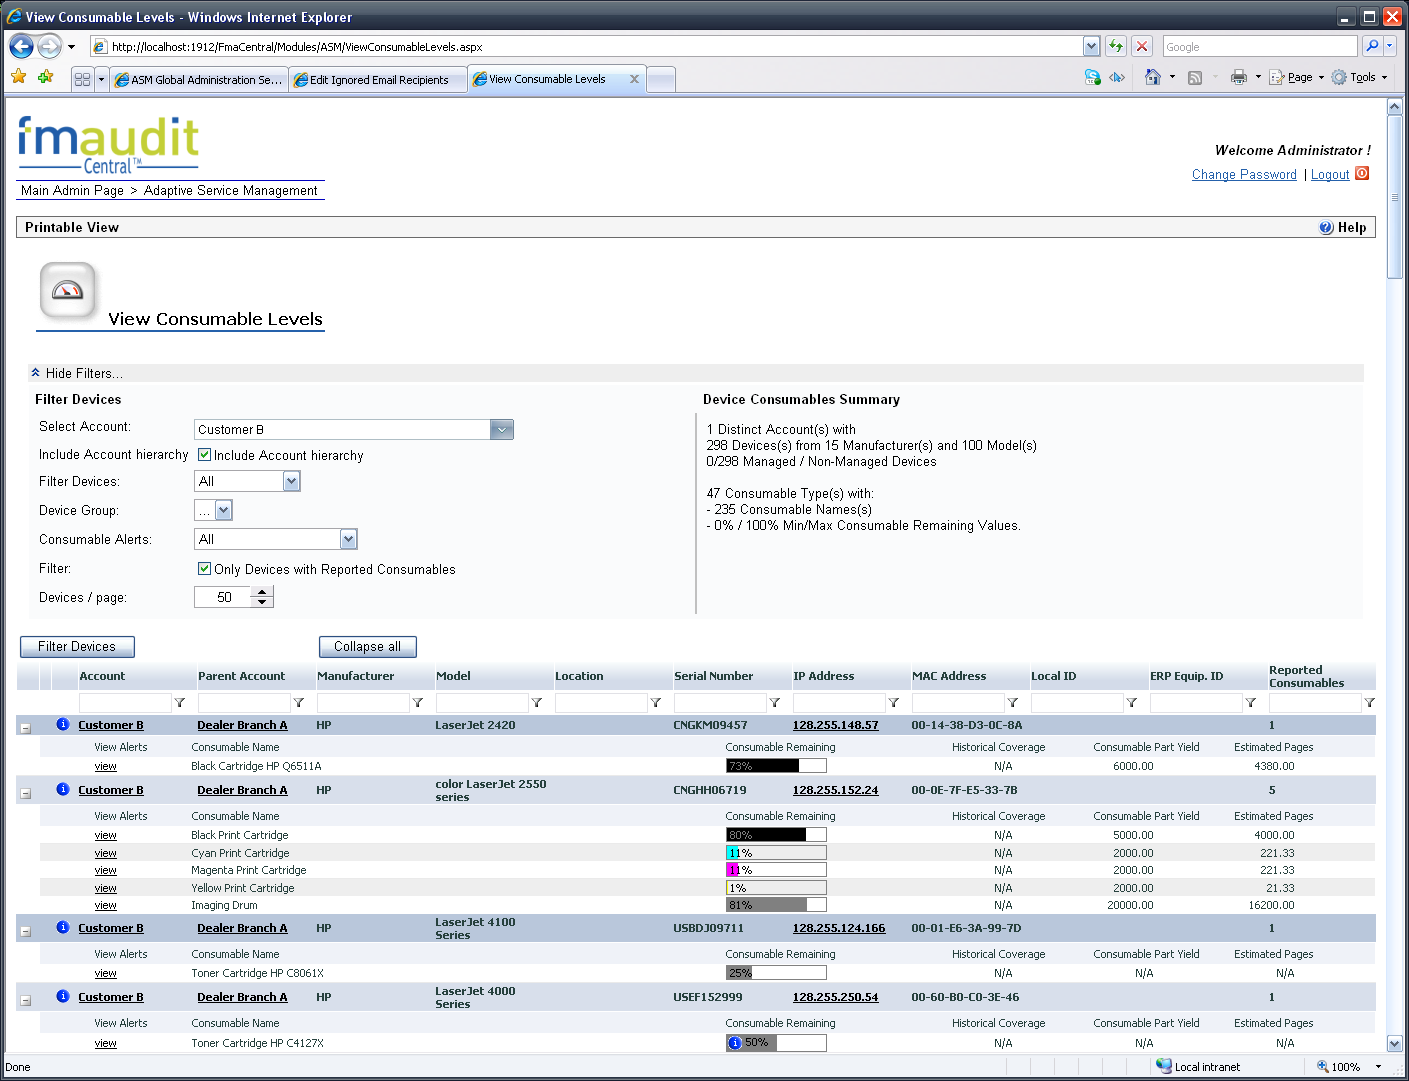Screen dimensions: 1409x1081
Task: Collapse the LaserJet 4100 device row
Action: click(26, 931)
